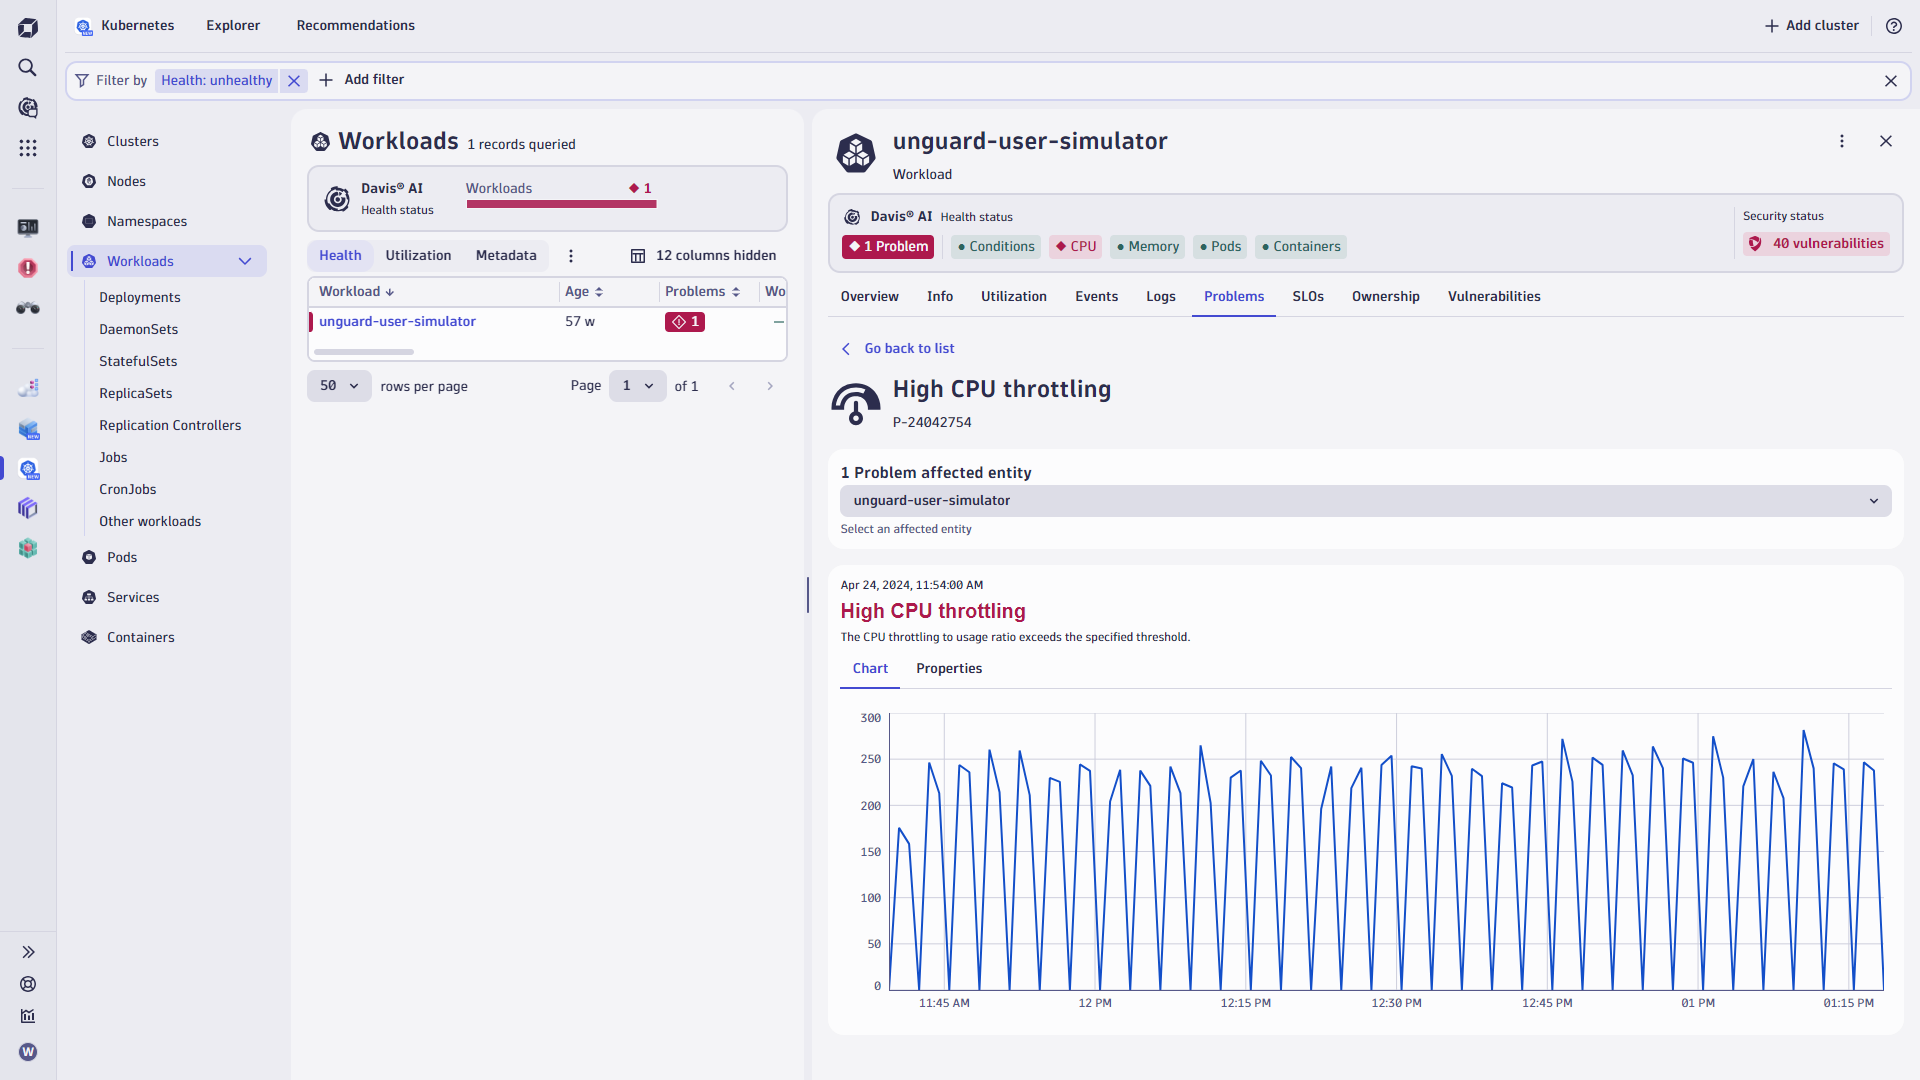Select the Problems alert icon in the sidebar

[x=28, y=268]
